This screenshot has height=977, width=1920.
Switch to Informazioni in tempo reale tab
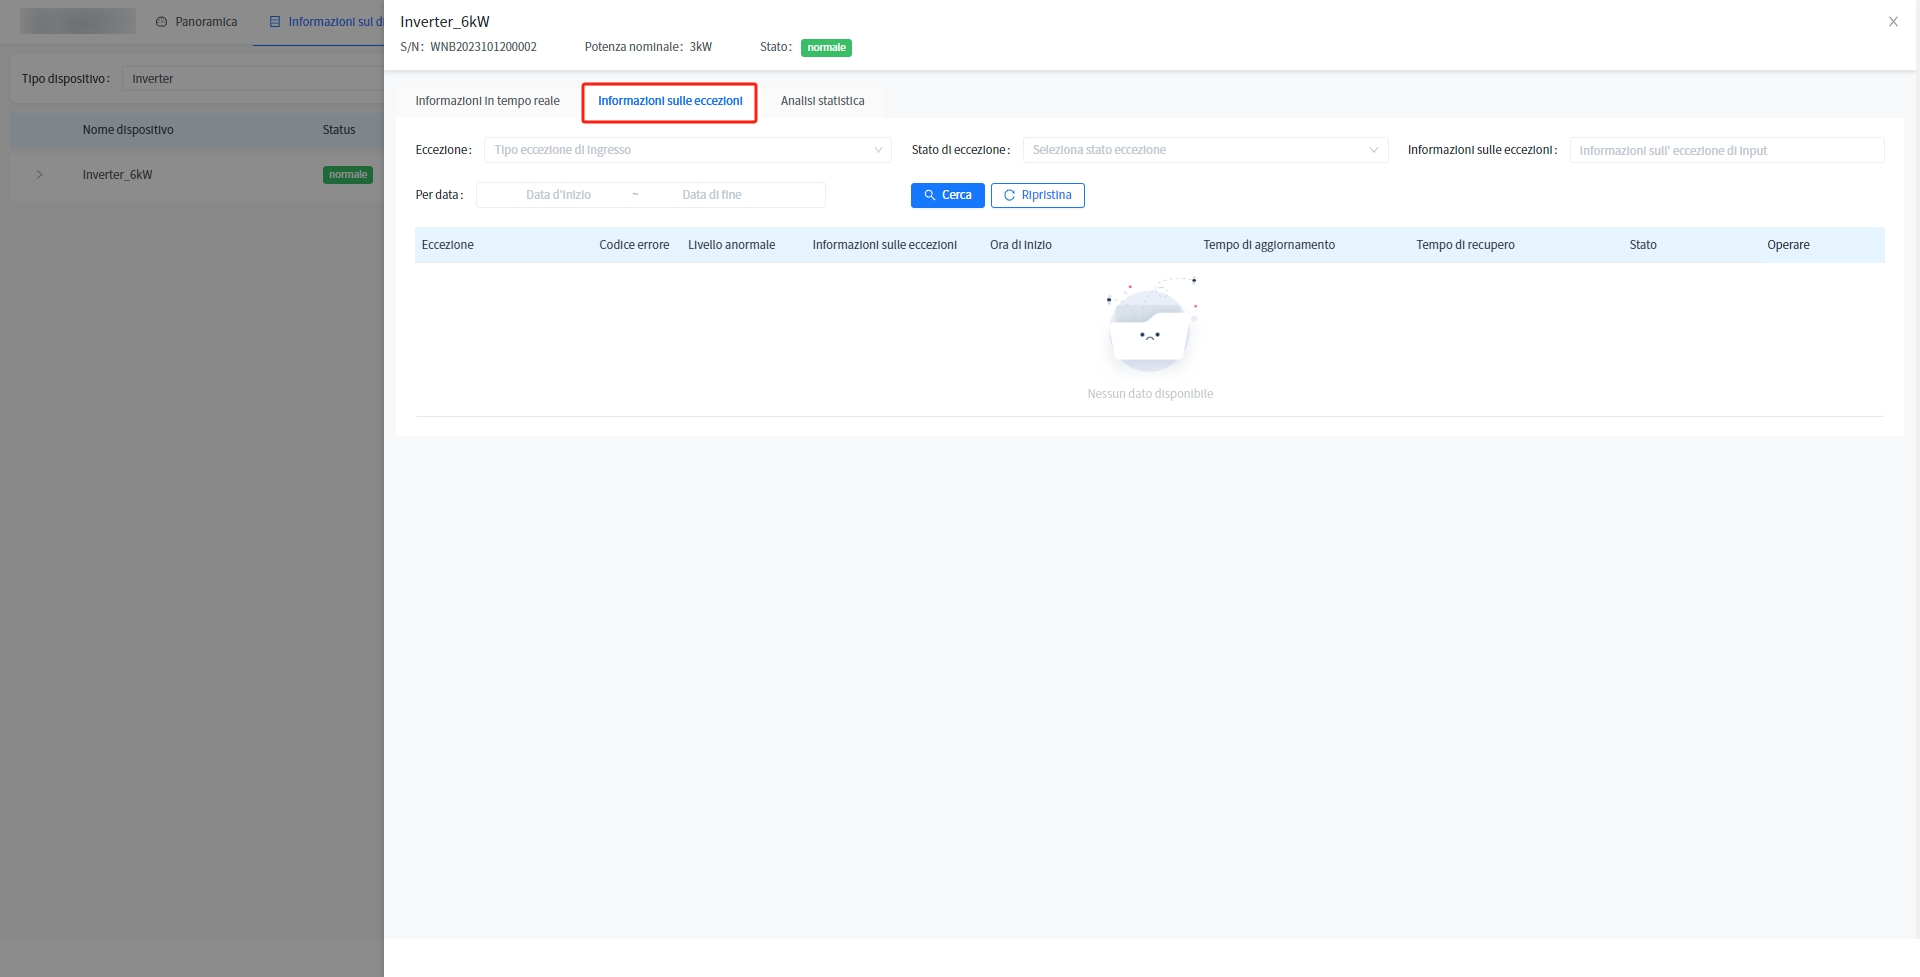click(x=487, y=101)
